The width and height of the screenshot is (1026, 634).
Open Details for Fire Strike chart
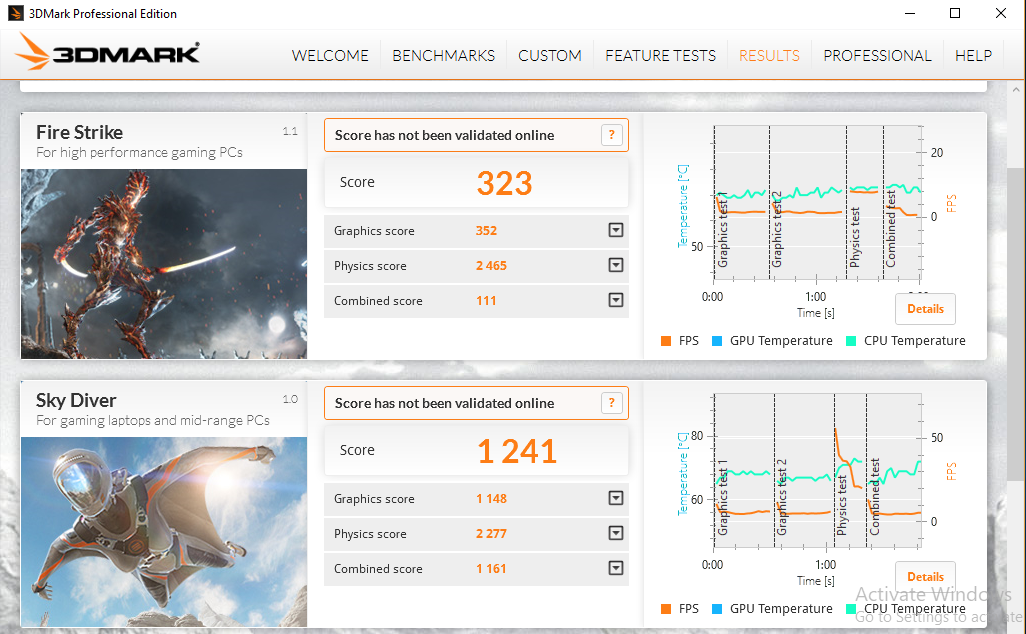(x=925, y=309)
